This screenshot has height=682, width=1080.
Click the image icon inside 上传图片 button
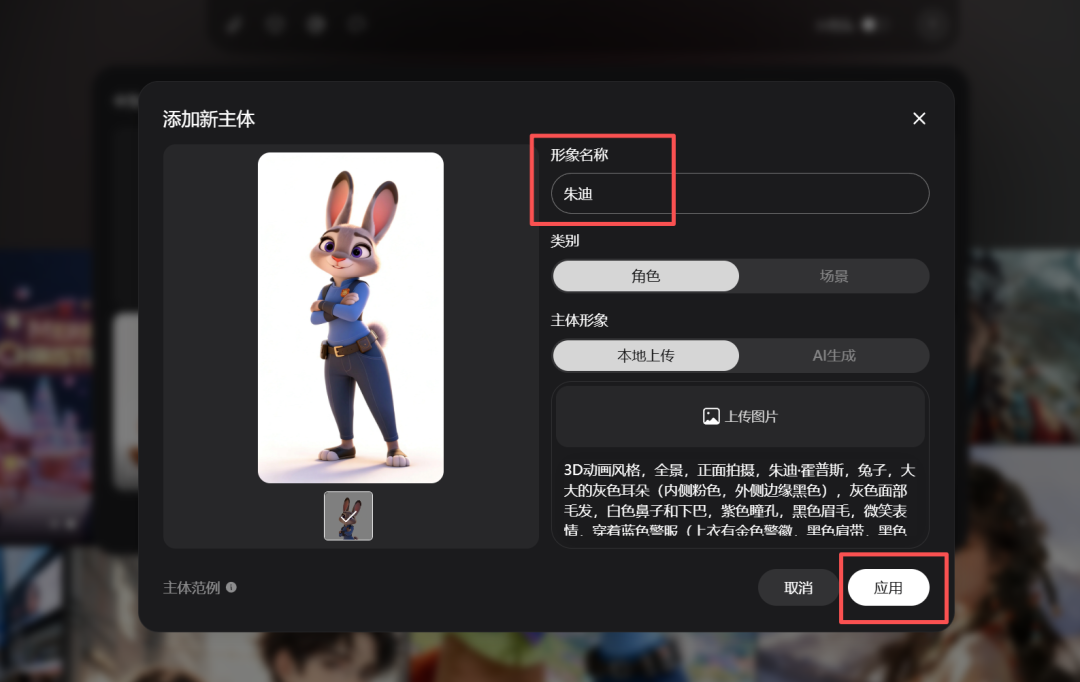click(x=712, y=415)
